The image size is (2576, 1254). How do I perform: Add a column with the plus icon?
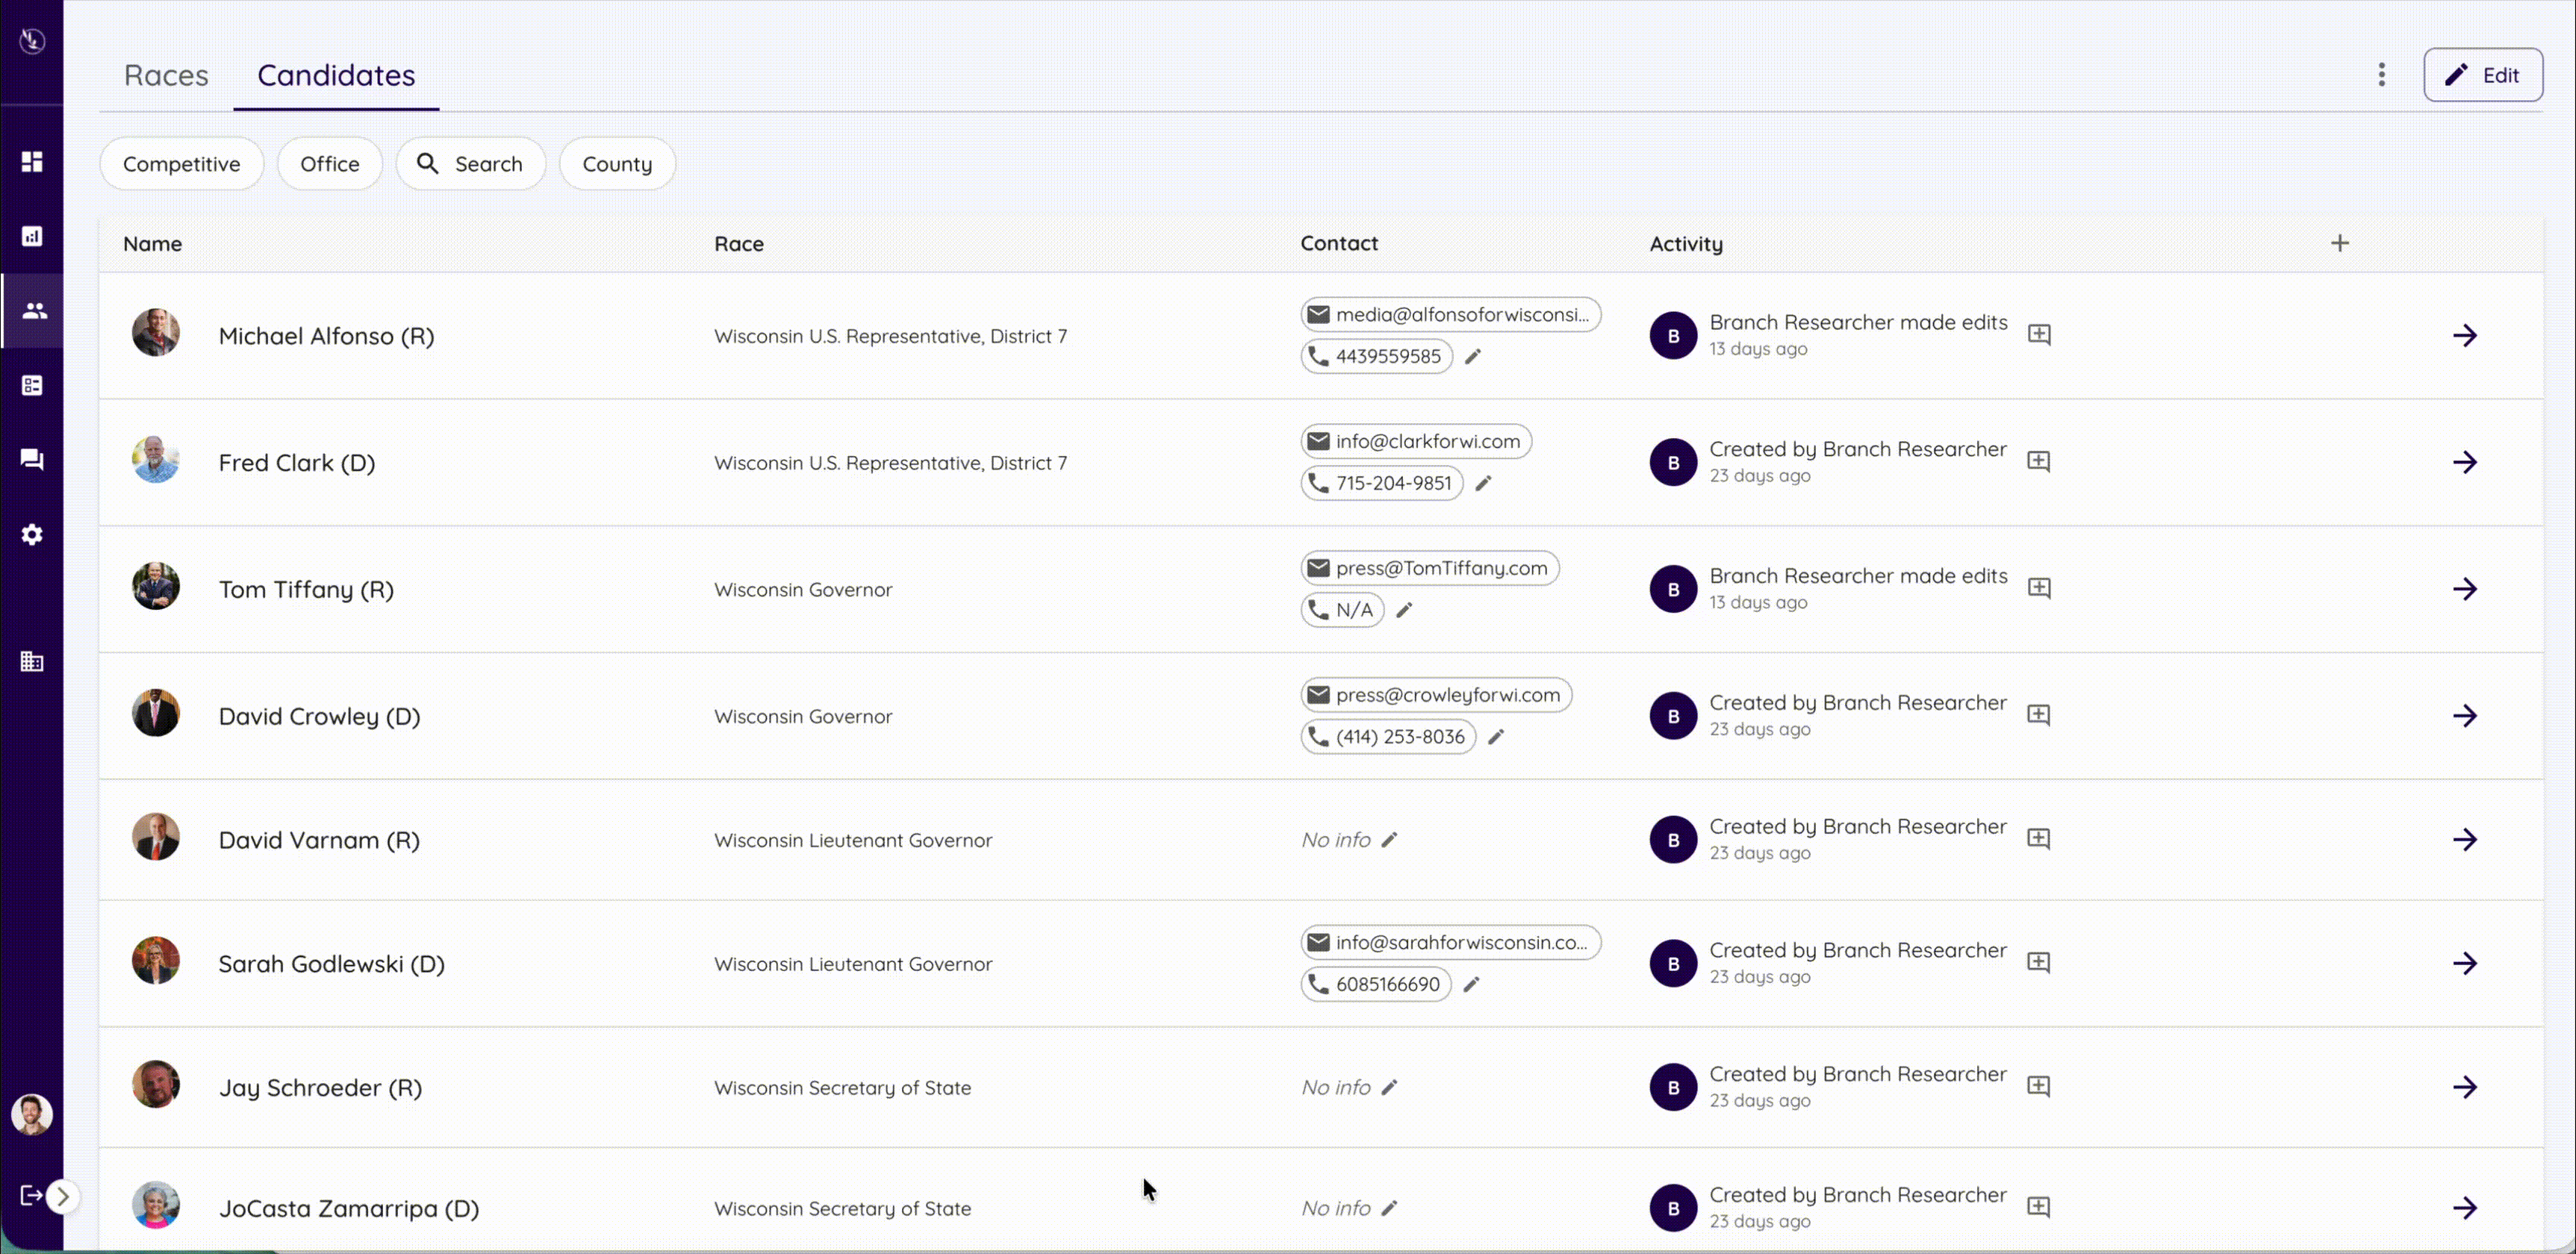point(2340,243)
